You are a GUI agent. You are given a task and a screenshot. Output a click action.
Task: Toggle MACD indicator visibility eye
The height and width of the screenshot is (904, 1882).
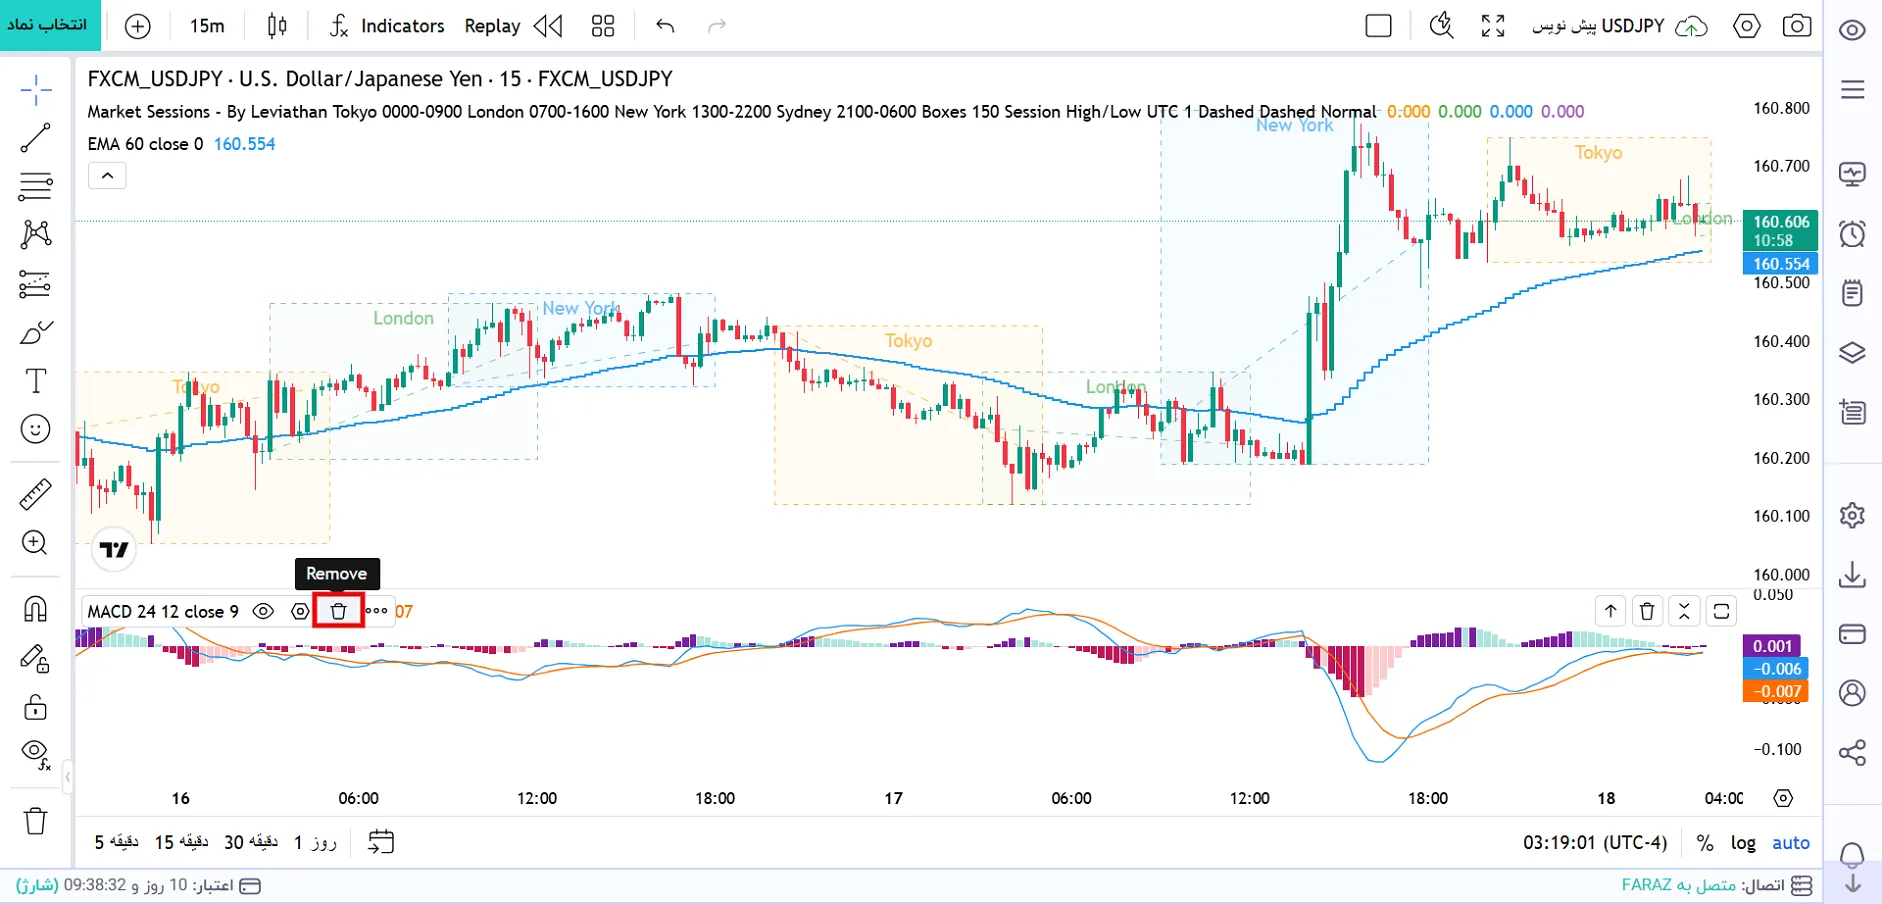263,611
